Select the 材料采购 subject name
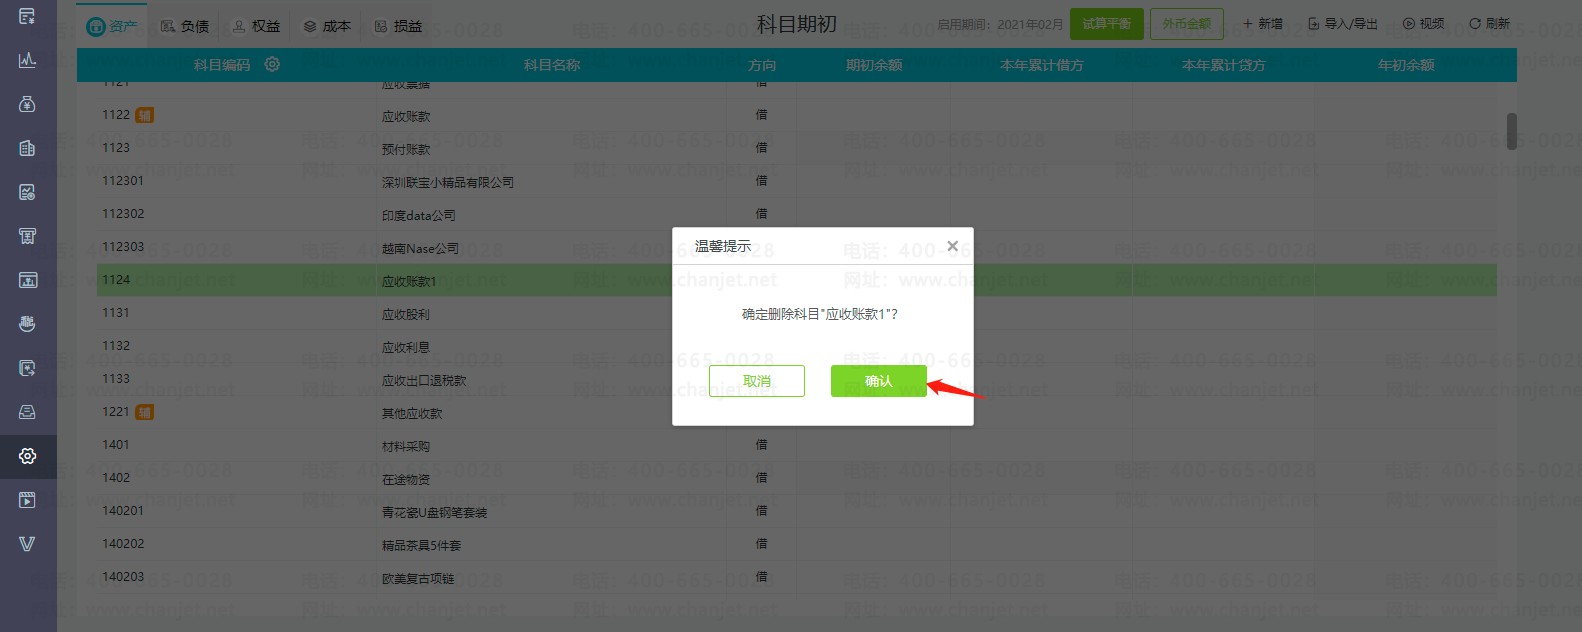This screenshot has height=632, width=1582. pyautogui.click(x=406, y=446)
